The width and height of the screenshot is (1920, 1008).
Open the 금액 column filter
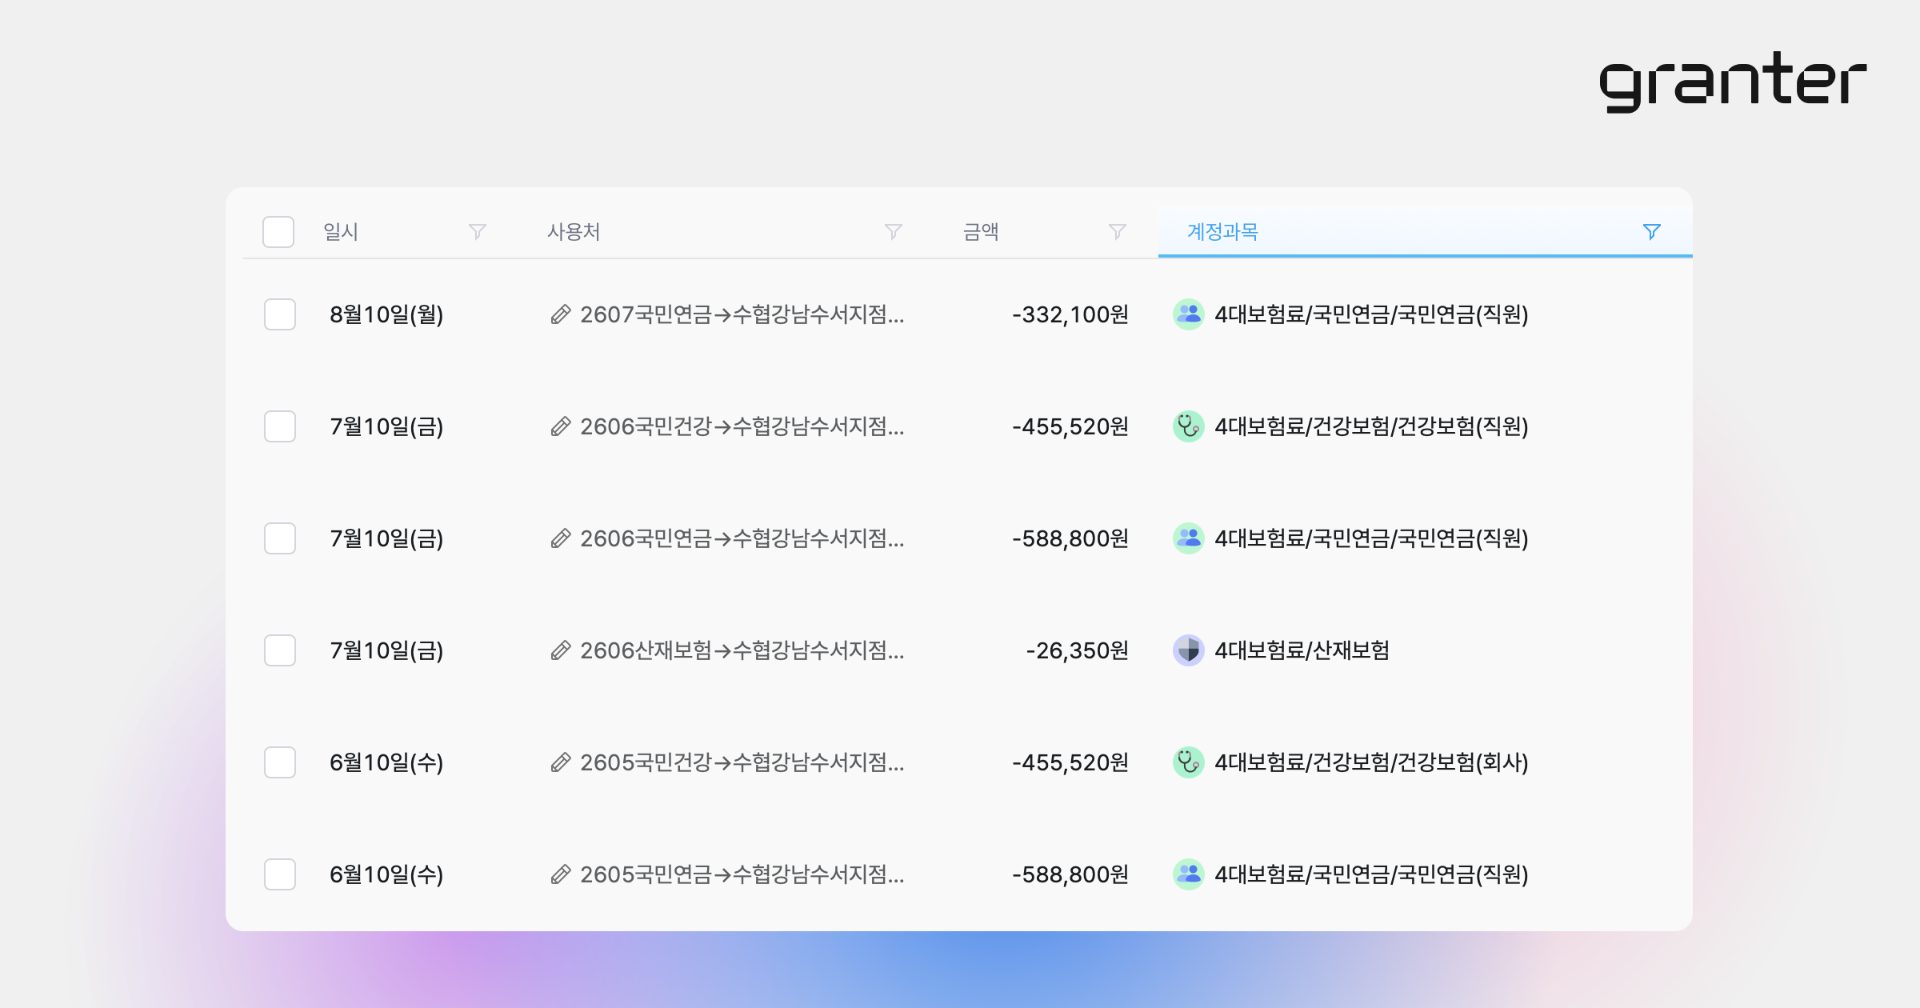pyautogui.click(x=1118, y=232)
